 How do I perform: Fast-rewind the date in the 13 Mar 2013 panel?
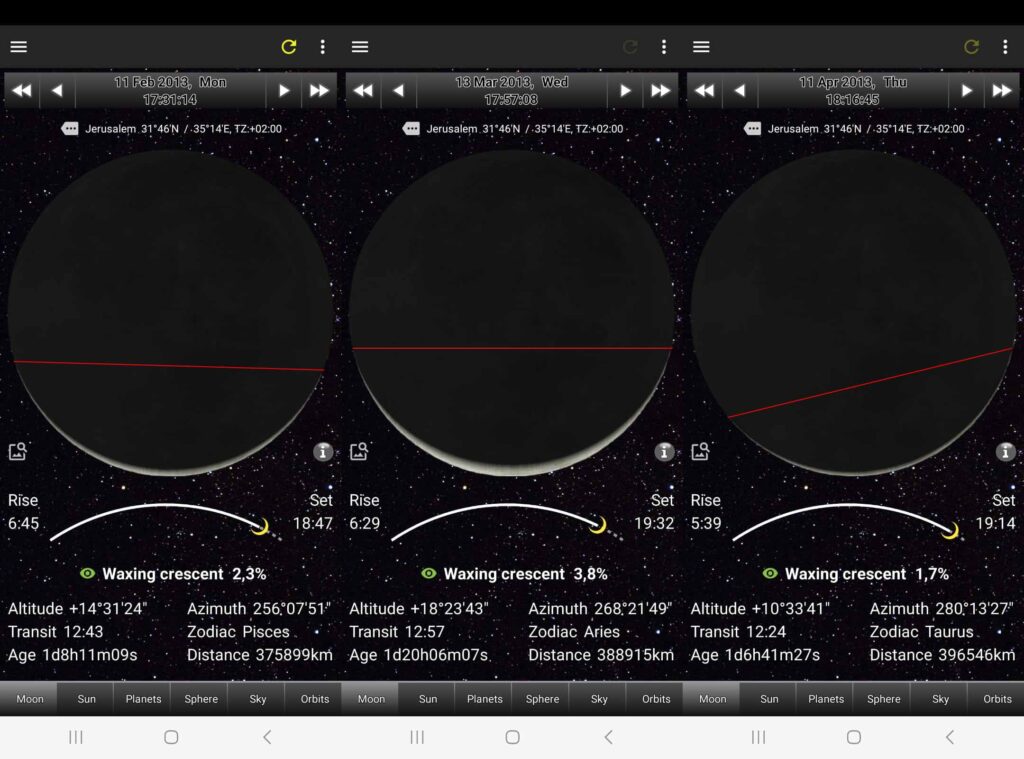tap(363, 91)
